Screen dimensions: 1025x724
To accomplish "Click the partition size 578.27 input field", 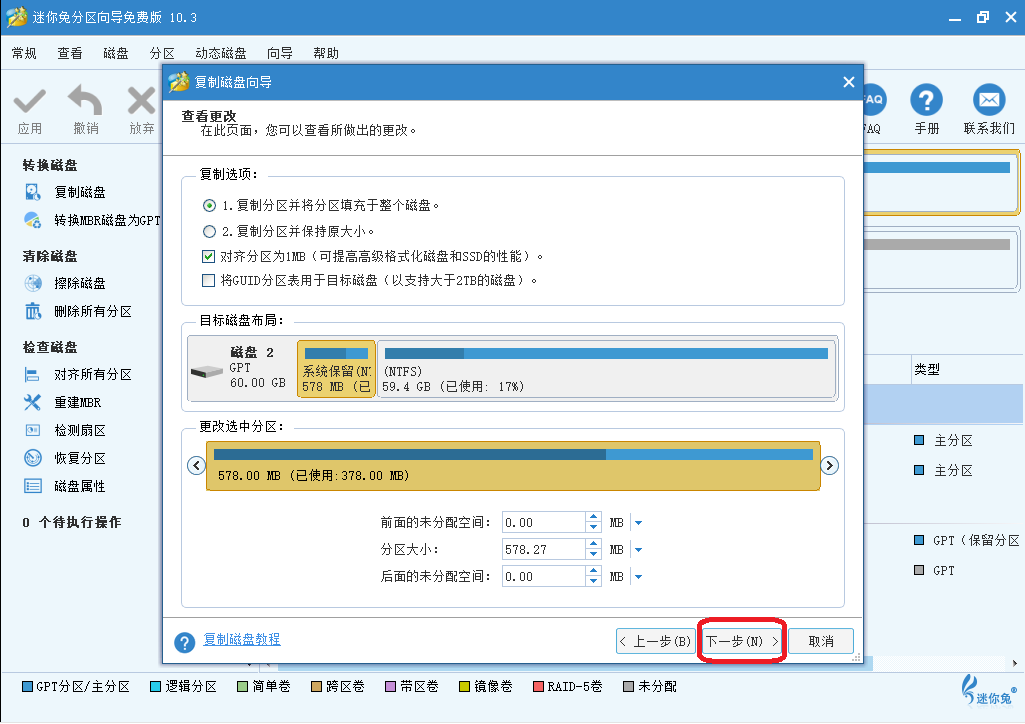I will [544, 550].
